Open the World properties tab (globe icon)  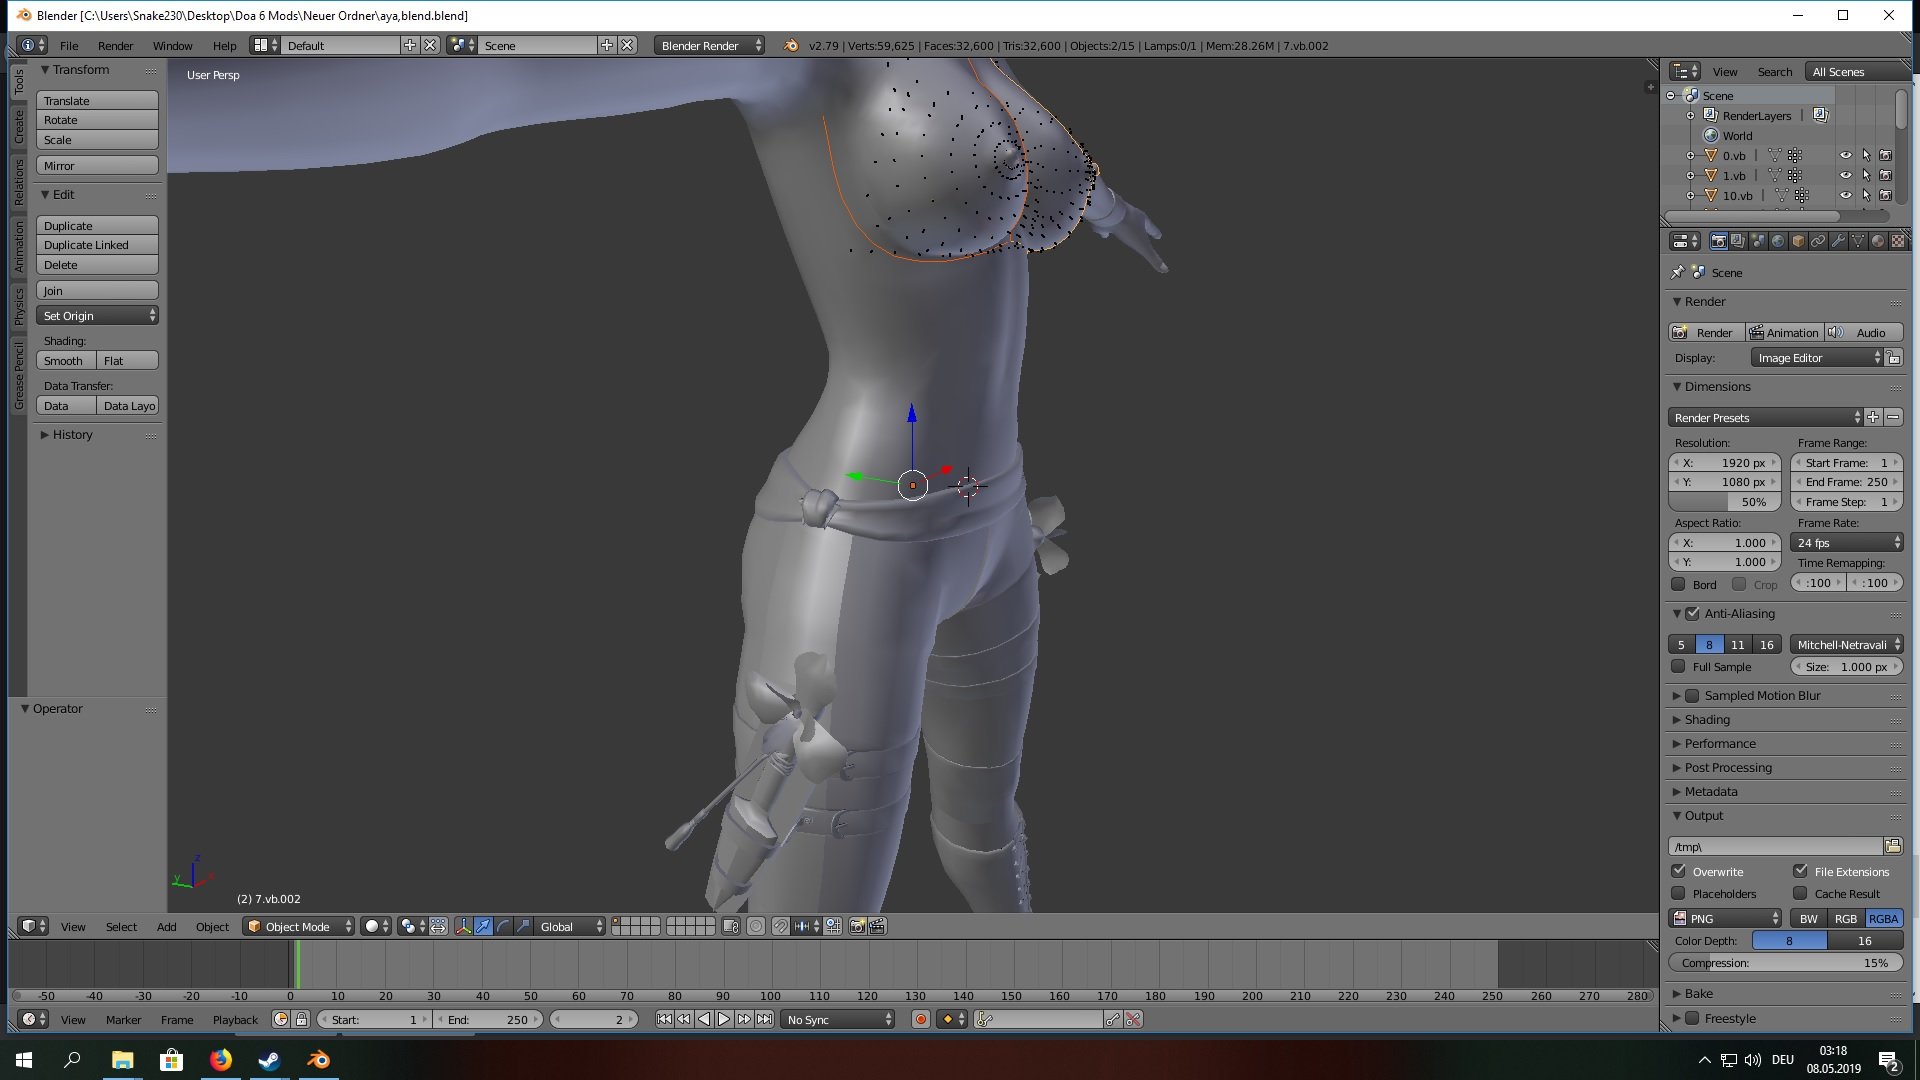[1778, 241]
